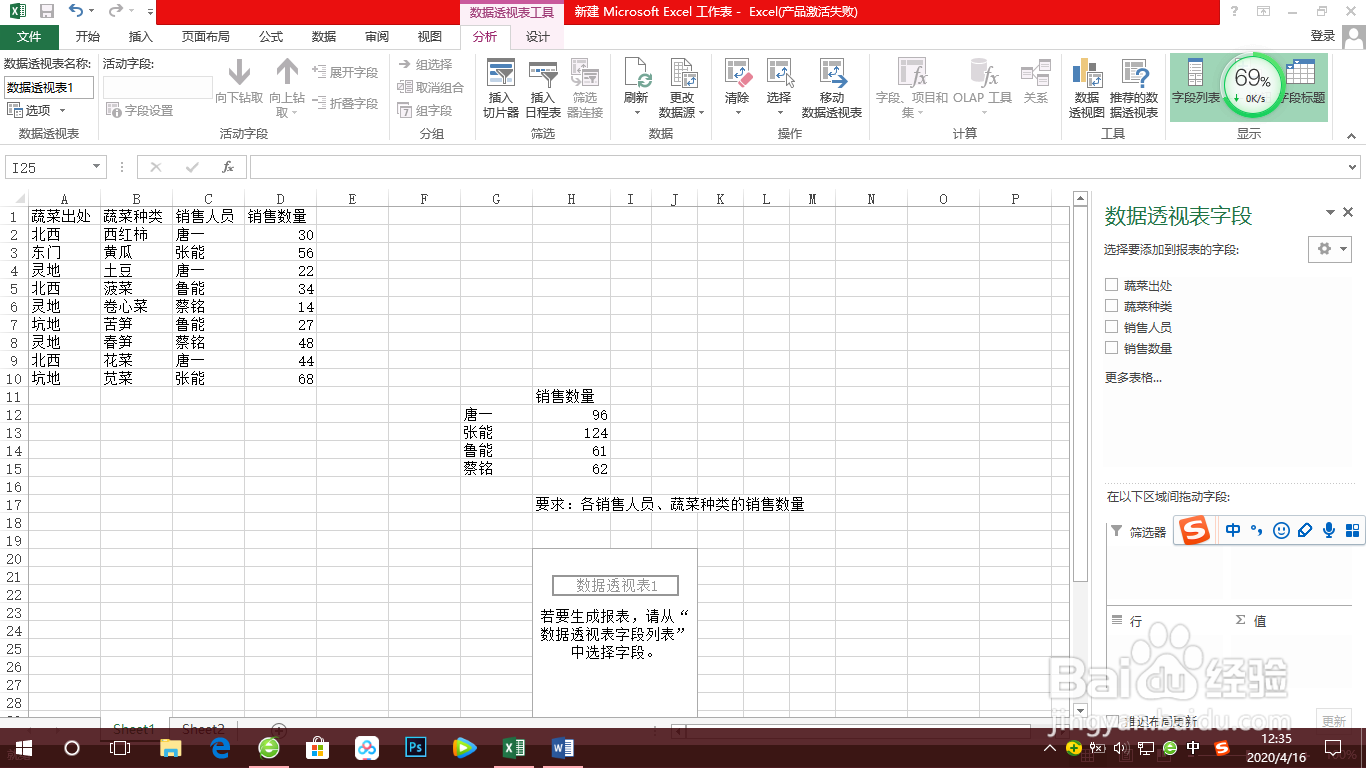Open the Name Box dropdown
The height and width of the screenshot is (768, 1366).
[x=96, y=167]
